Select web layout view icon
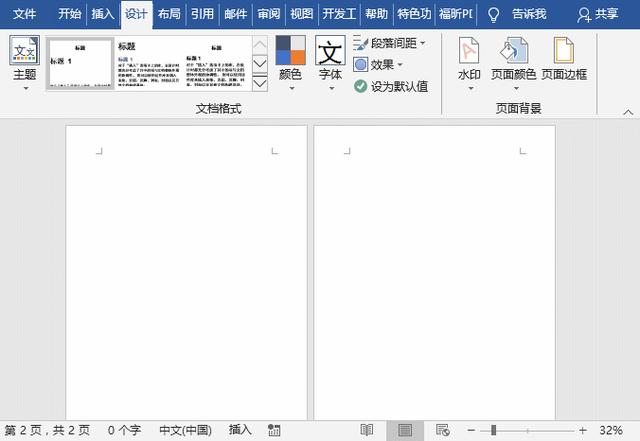Image resolution: width=640 pixels, height=441 pixels. 443,430
